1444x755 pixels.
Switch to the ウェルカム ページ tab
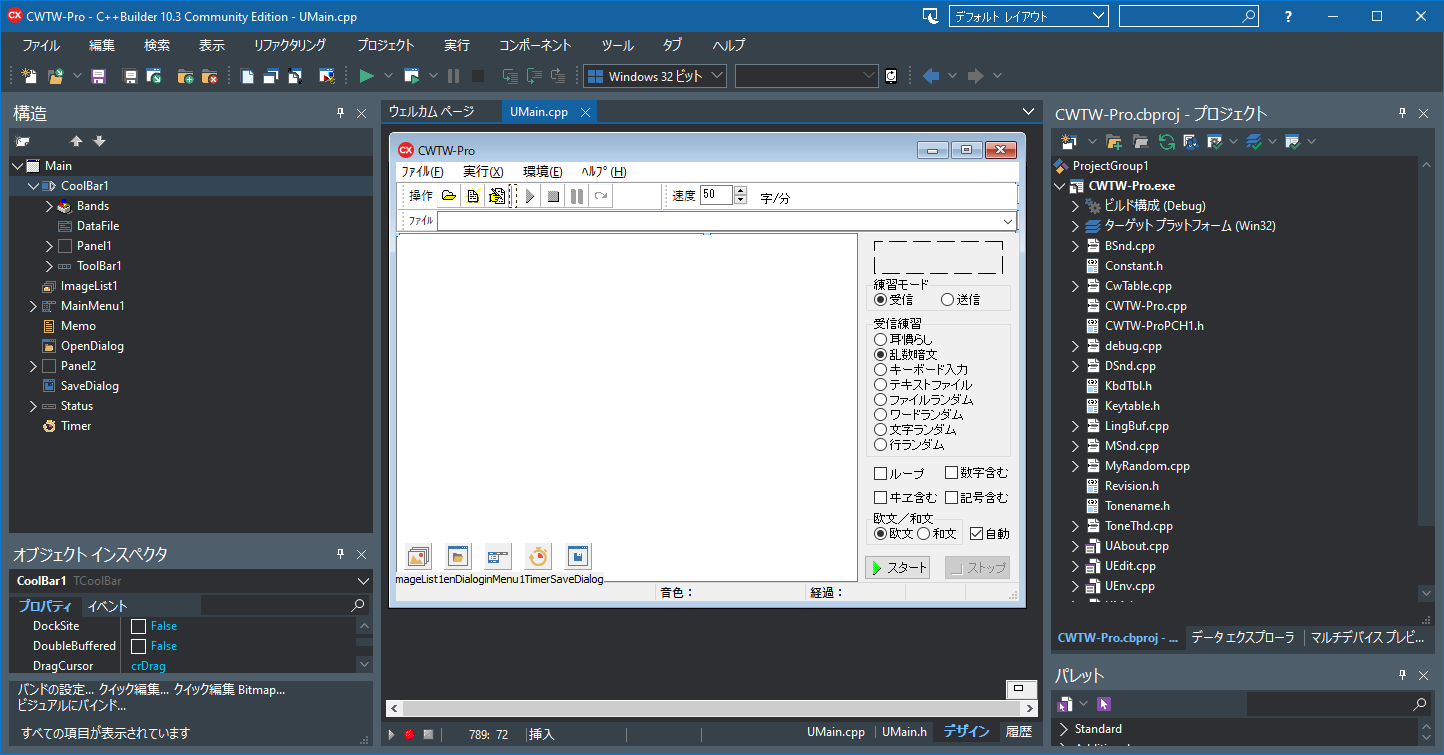coord(431,112)
